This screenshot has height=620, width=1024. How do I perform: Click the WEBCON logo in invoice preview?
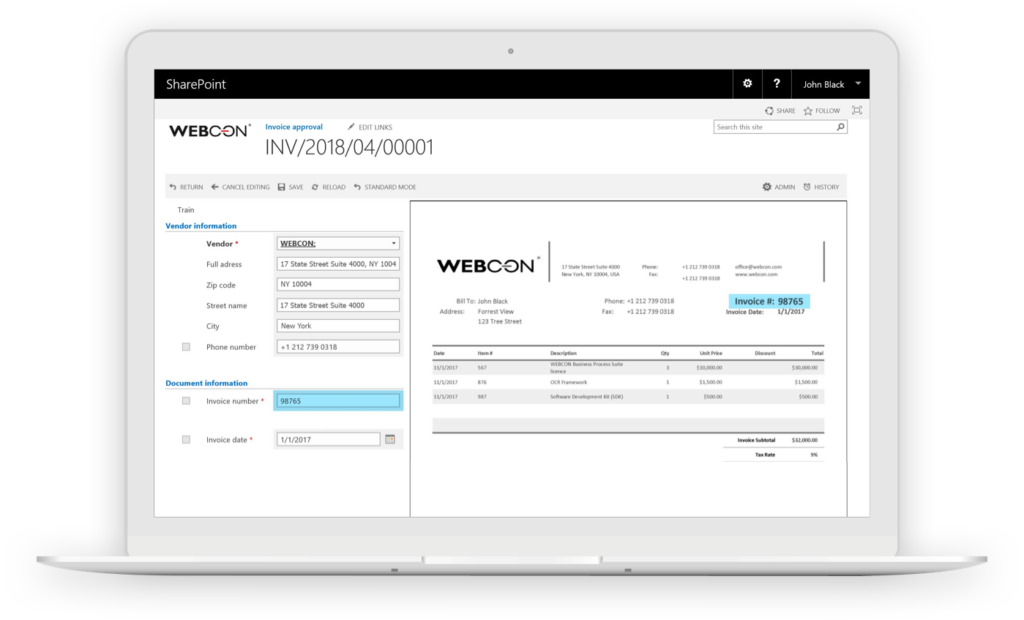pyautogui.click(x=488, y=265)
